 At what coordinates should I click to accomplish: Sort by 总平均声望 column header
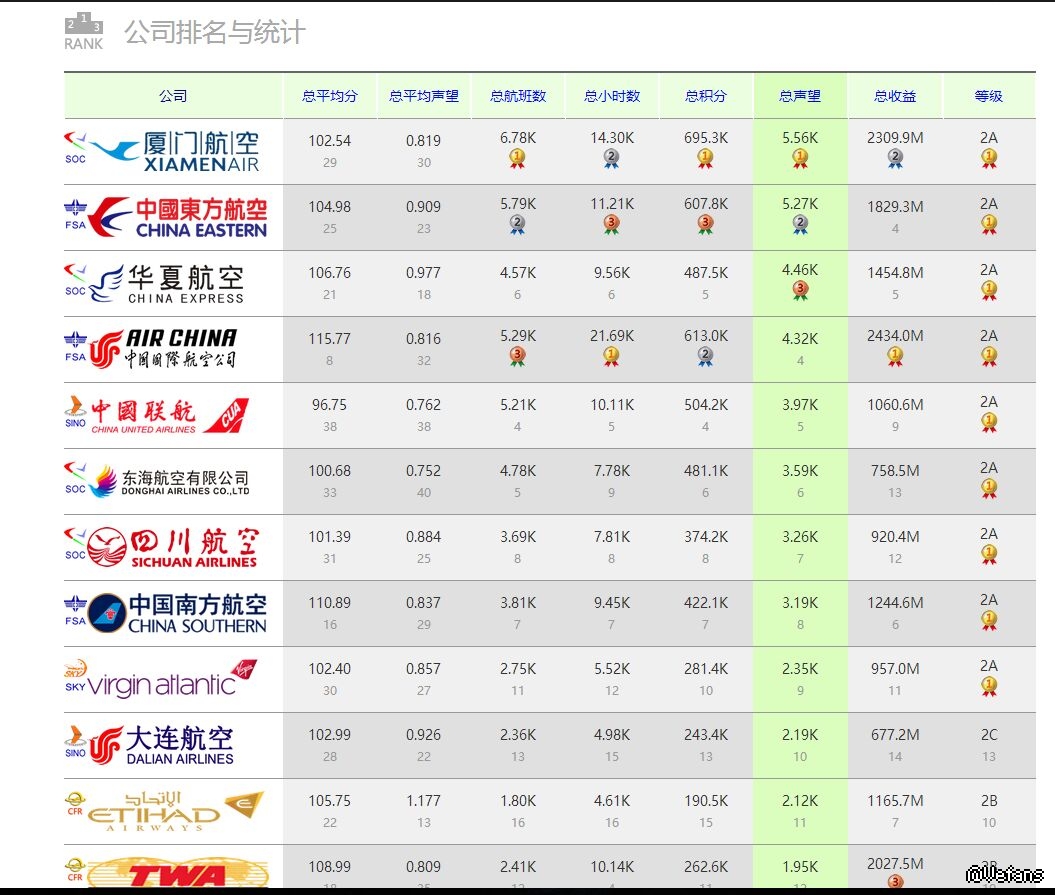coord(424,96)
